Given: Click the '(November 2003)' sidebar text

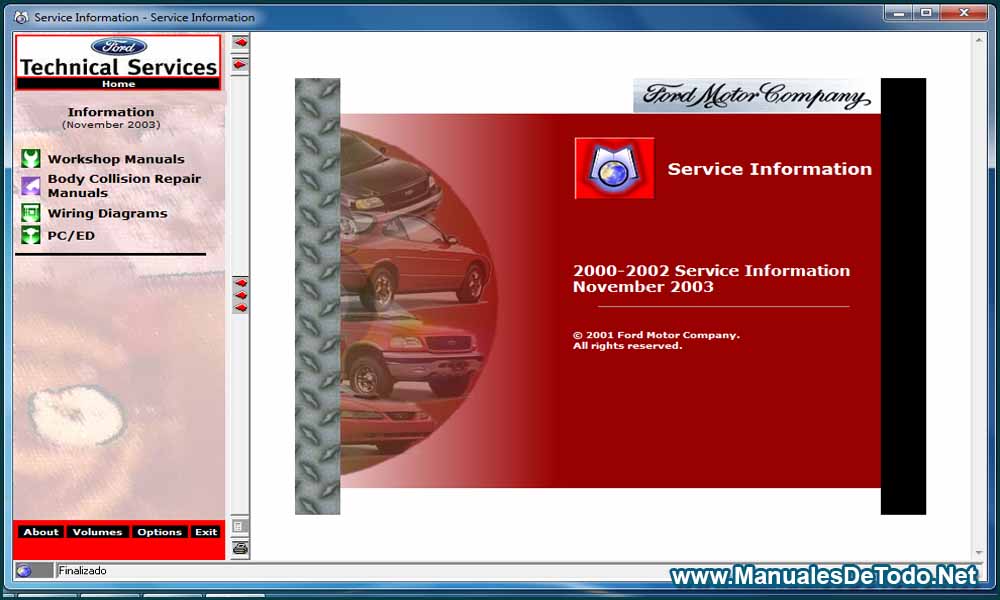Looking at the screenshot, I should tap(111, 125).
